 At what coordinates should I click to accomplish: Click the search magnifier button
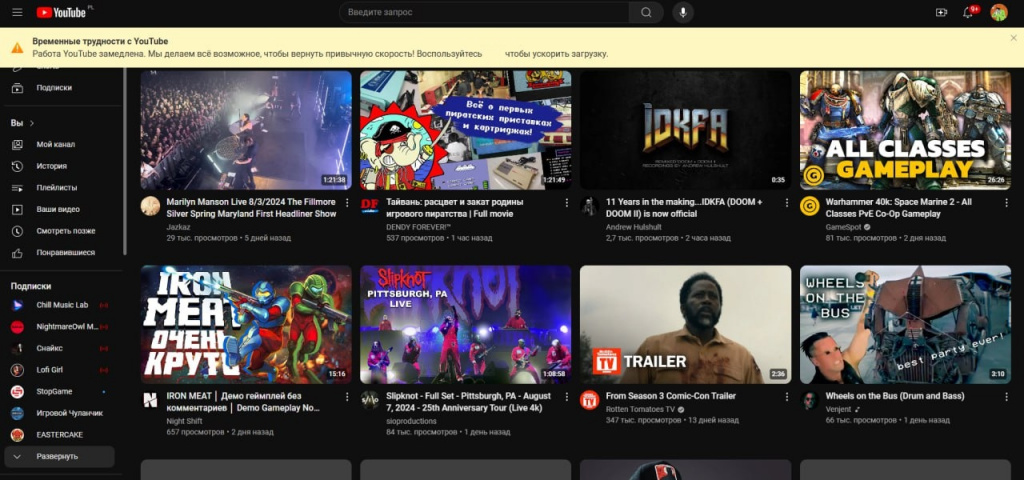click(x=646, y=12)
